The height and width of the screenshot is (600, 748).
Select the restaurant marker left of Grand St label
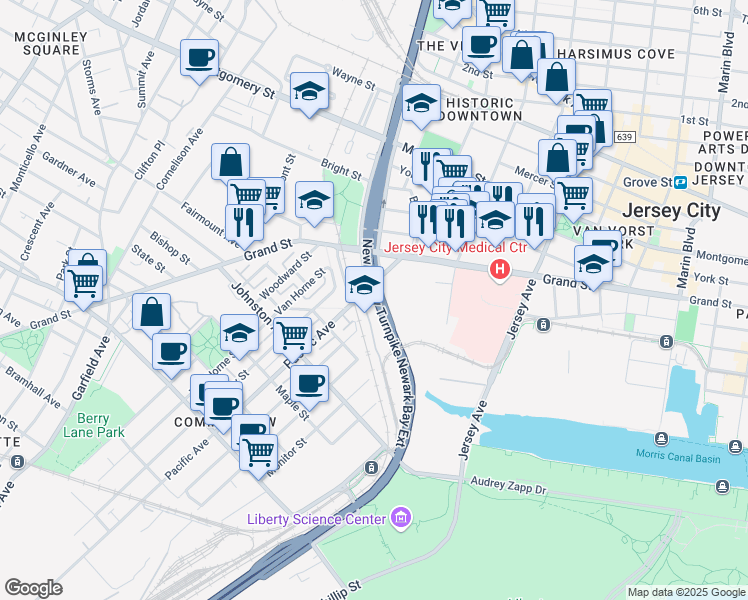pyautogui.click(x=244, y=225)
